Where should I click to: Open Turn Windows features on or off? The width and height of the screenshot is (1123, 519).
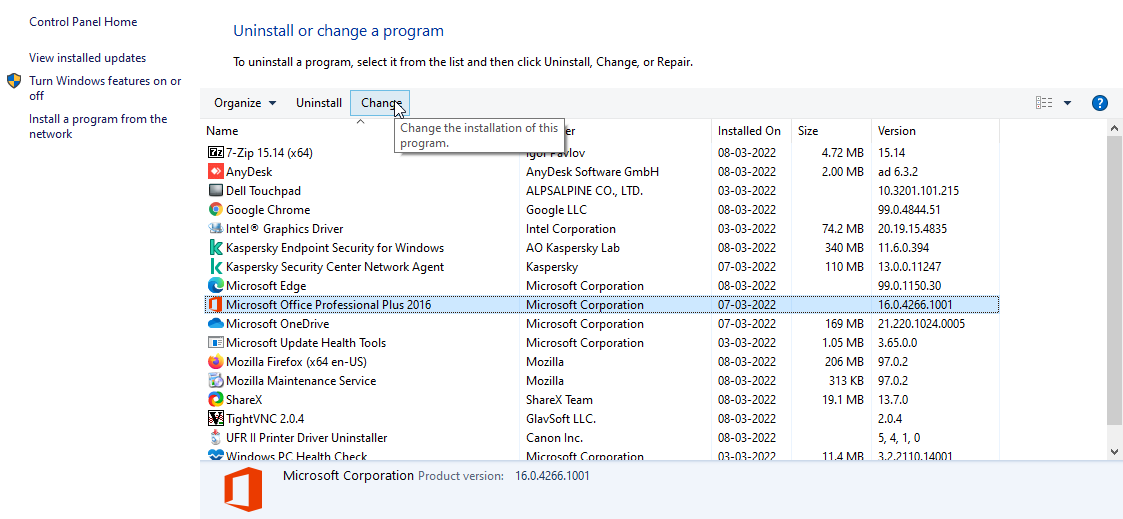click(105, 88)
